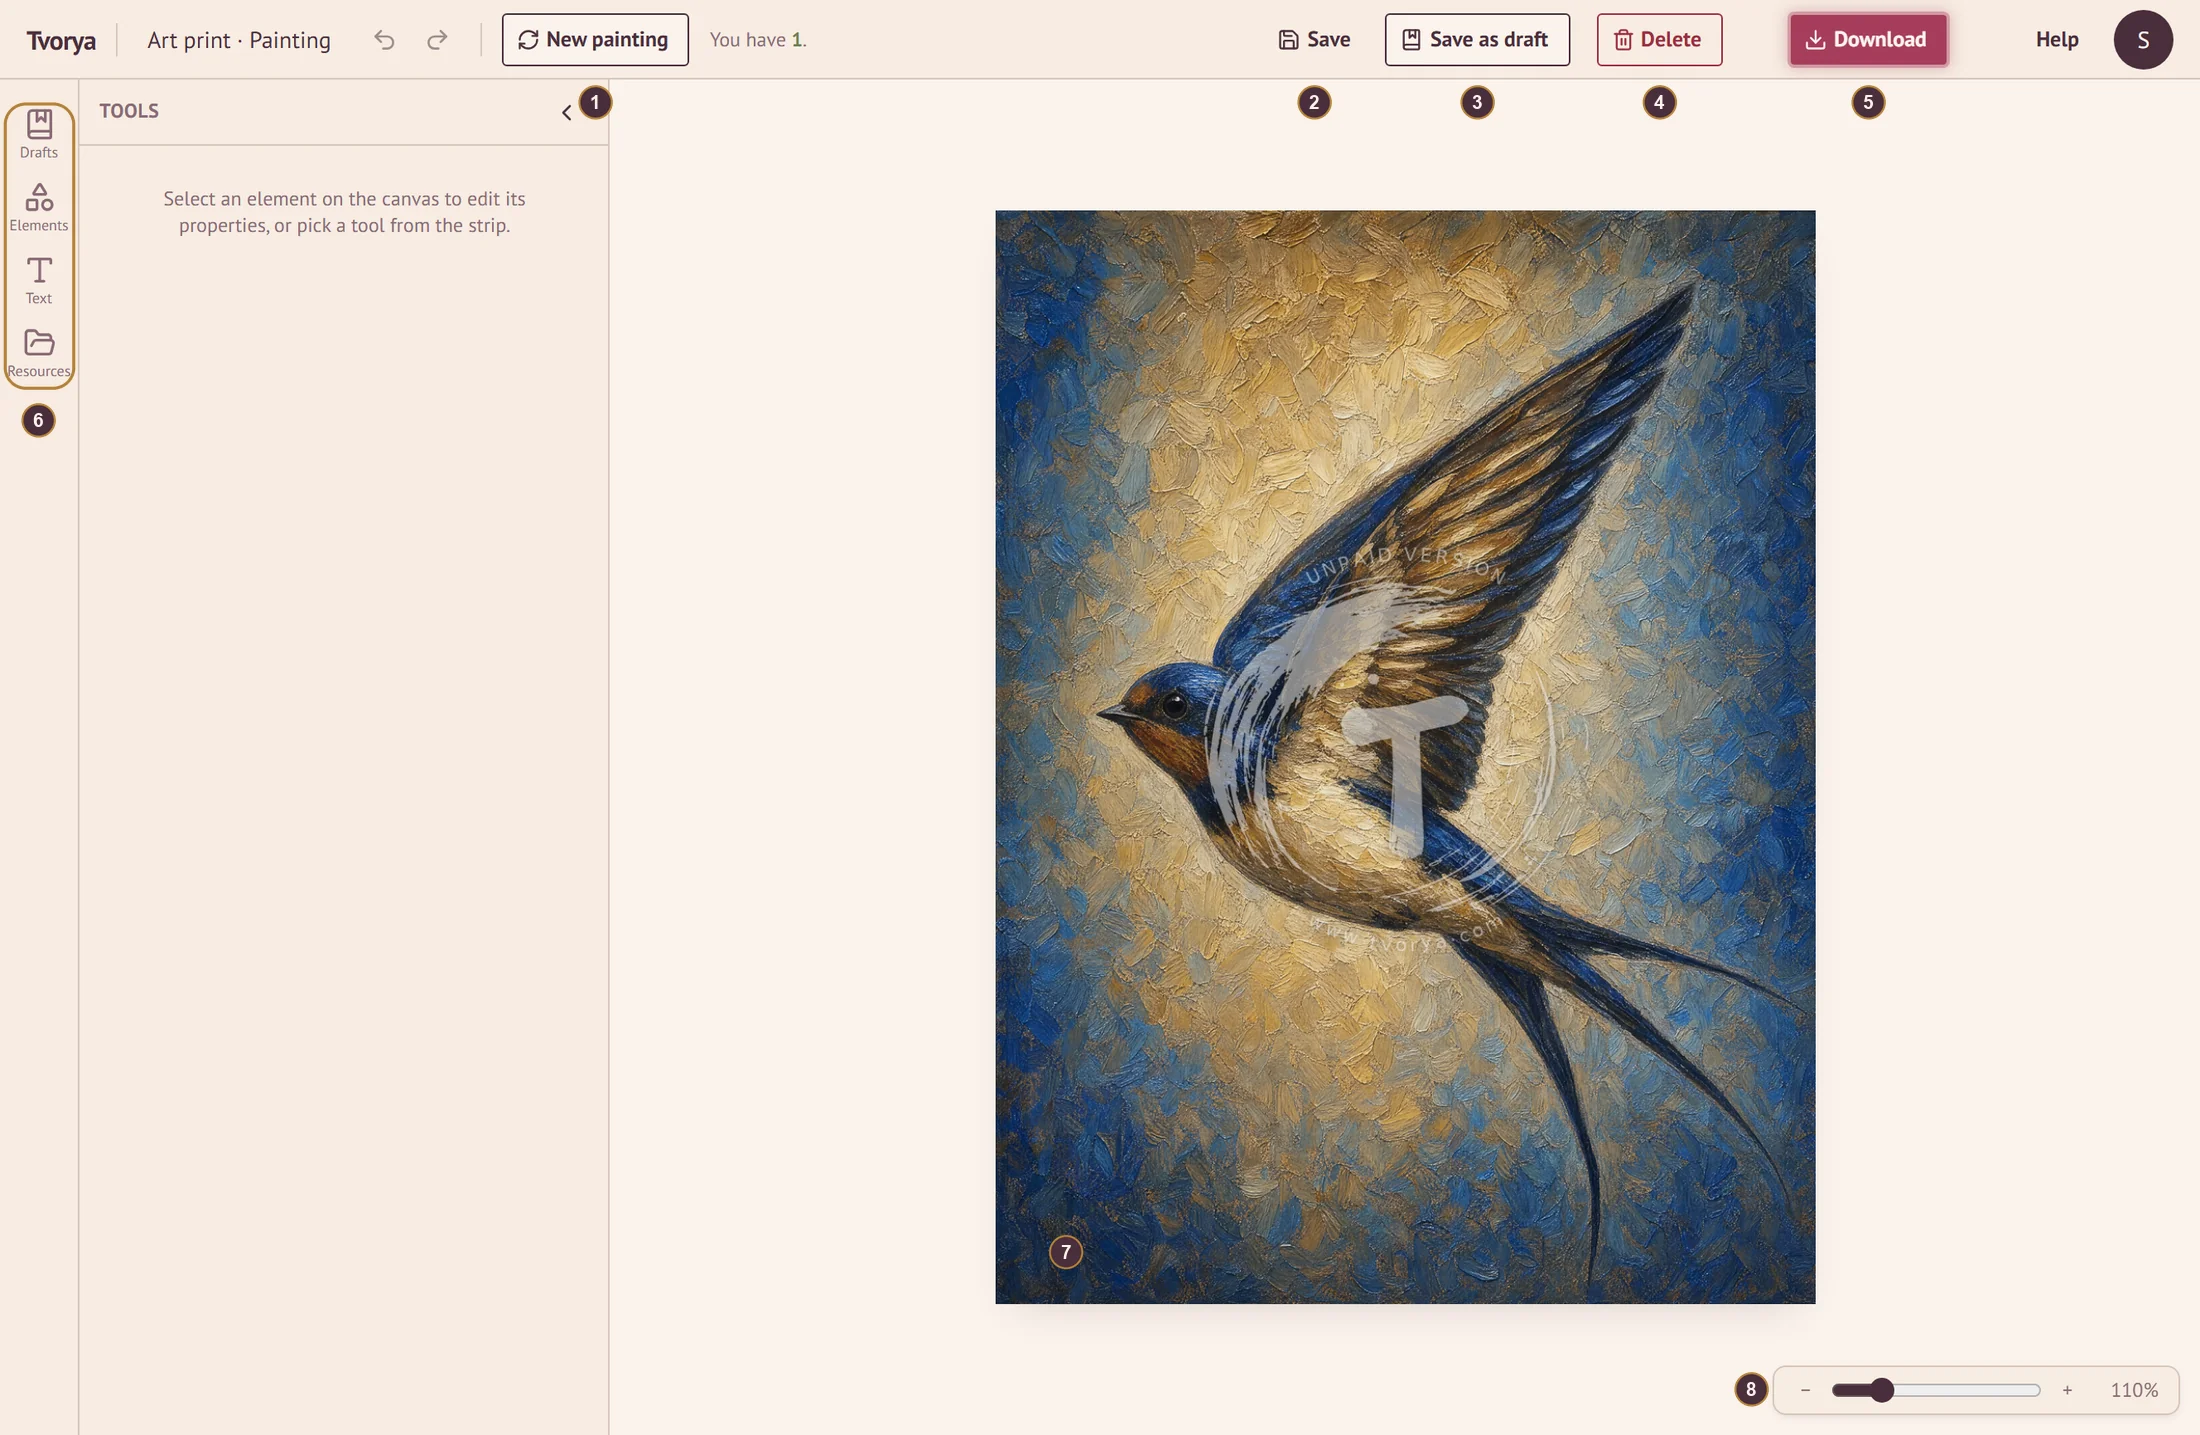Start a New painting
Viewport: 2200px width, 1435px height.
pyautogui.click(x=595, y=40)
